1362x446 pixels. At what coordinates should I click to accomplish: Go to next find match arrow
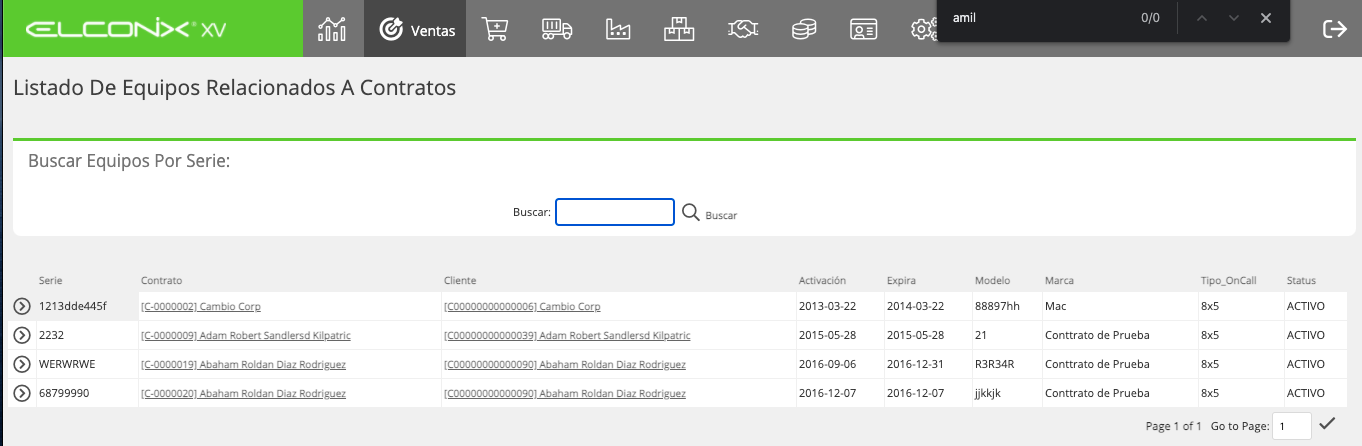[1234, 18]
